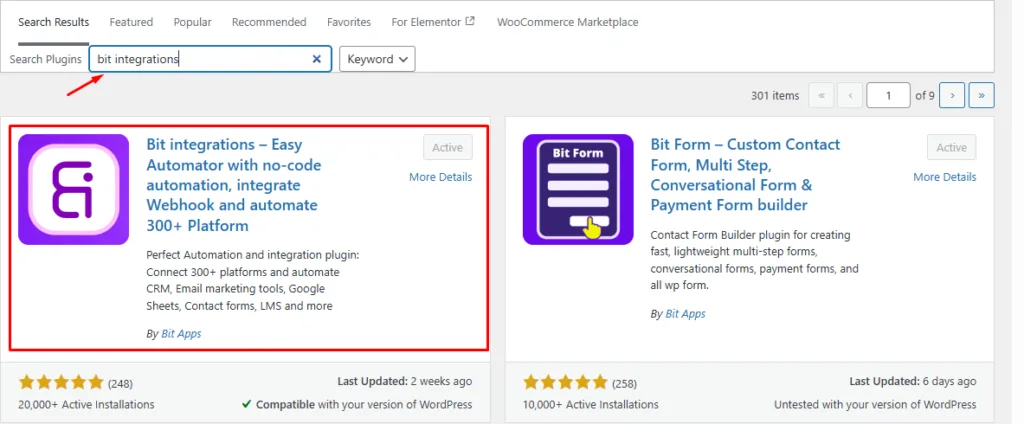Open the Keyword search type dropdown

pos(377,59)
